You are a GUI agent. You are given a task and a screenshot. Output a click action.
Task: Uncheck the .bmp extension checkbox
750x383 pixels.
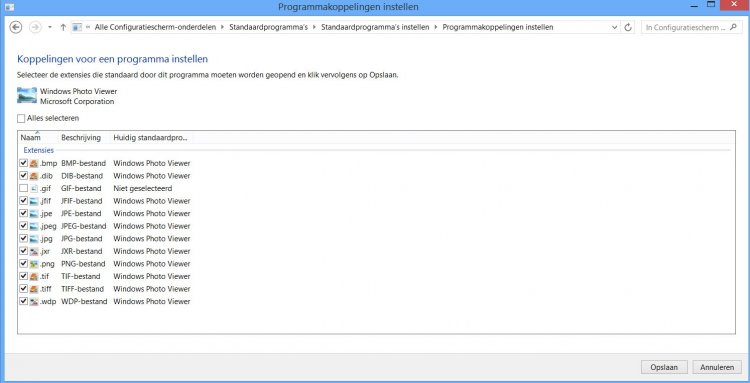tap(23, 163)
